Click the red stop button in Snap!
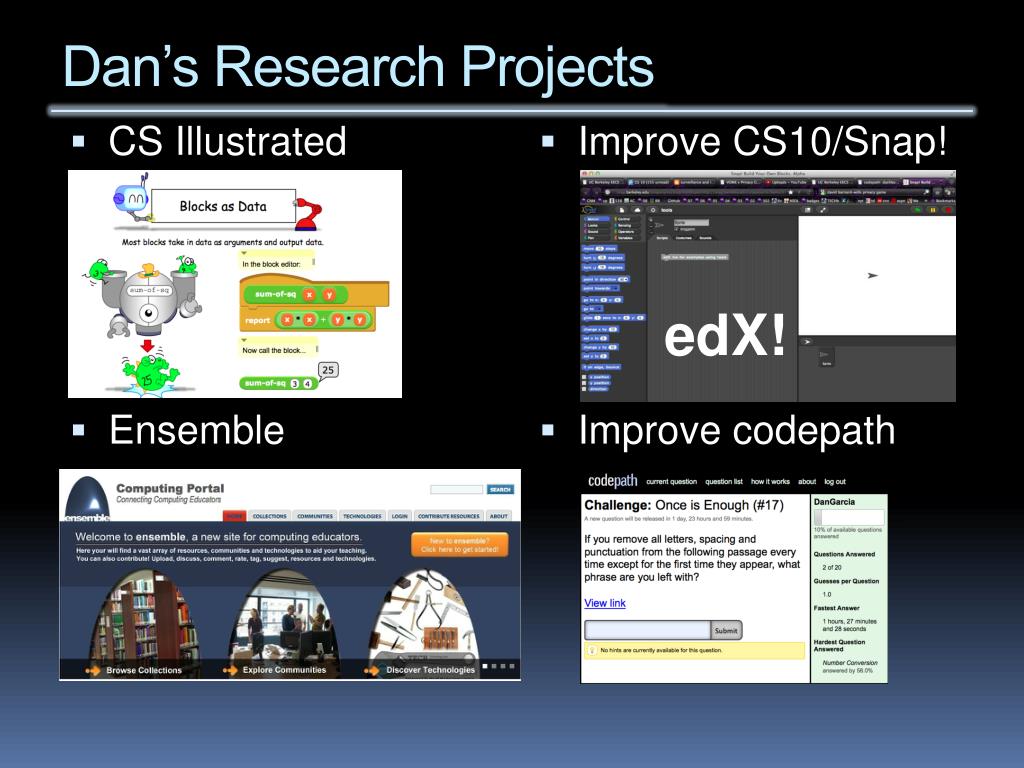1024x768 pixels. [x=949, y=210]
